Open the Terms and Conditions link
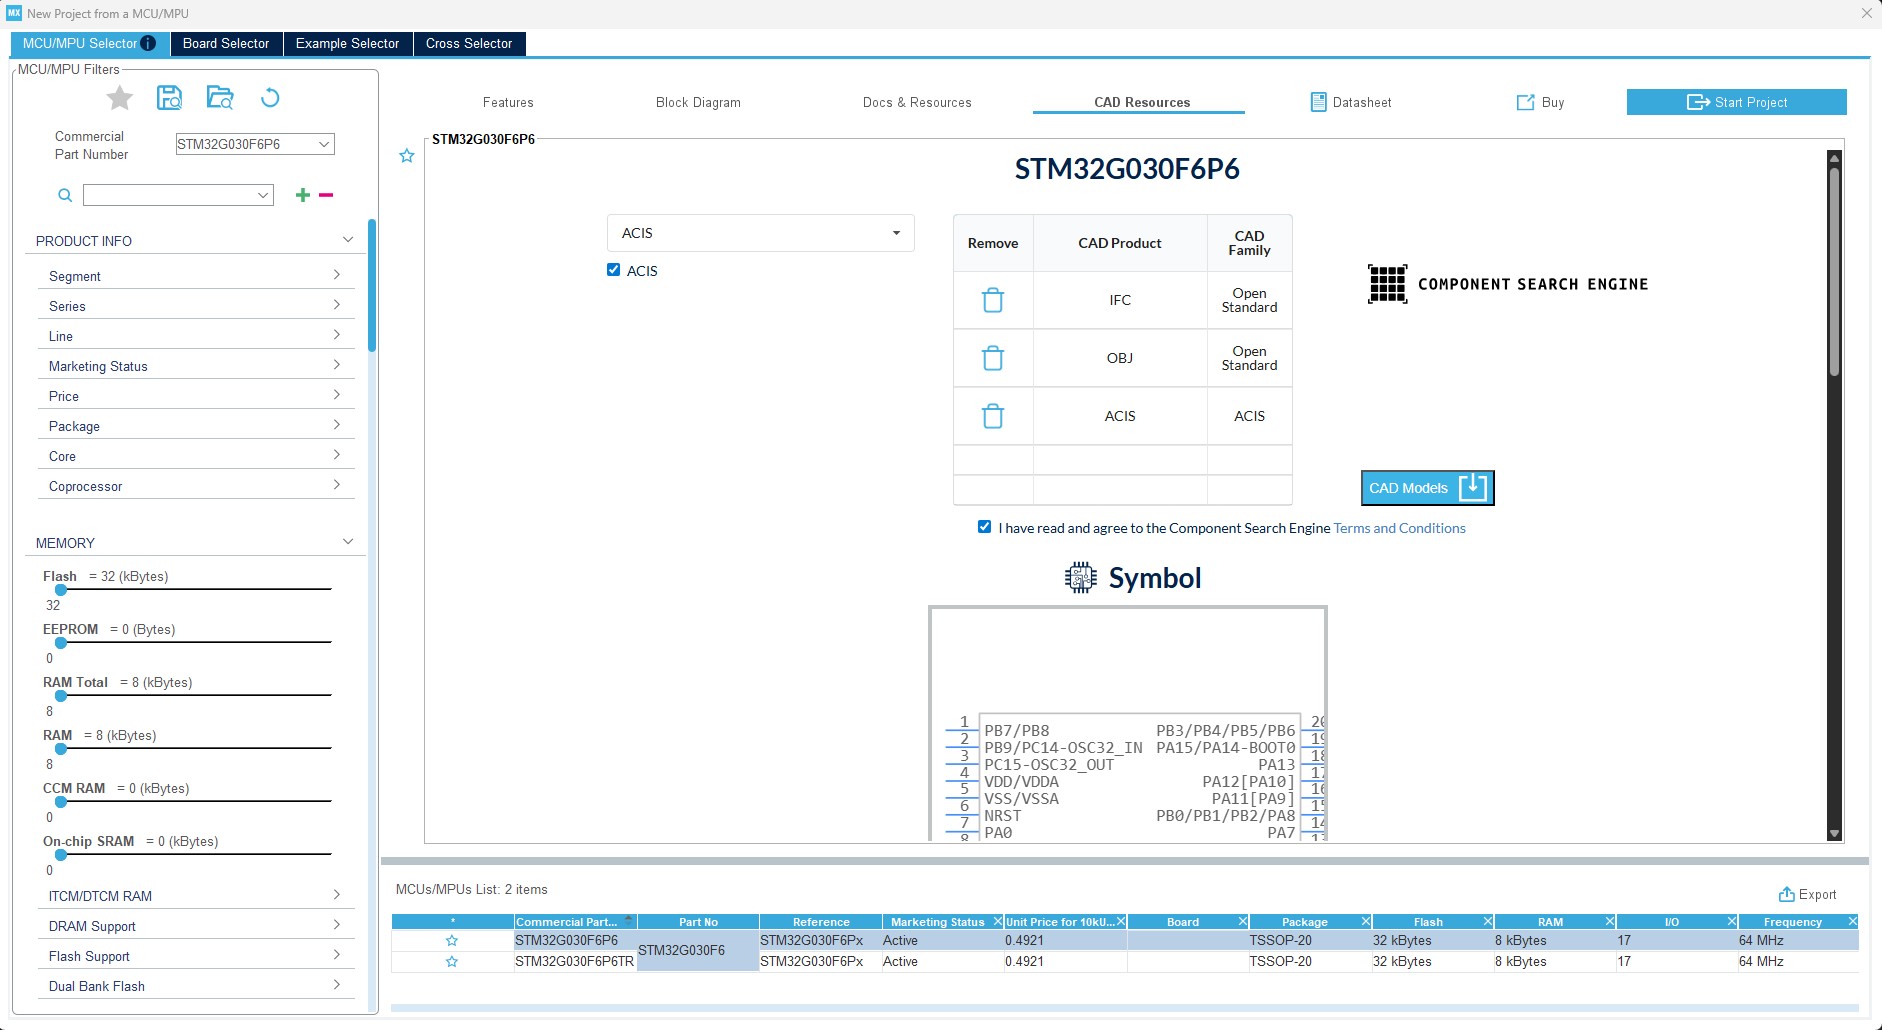Screen dimensions: 1882x1030 [1399, 528]
